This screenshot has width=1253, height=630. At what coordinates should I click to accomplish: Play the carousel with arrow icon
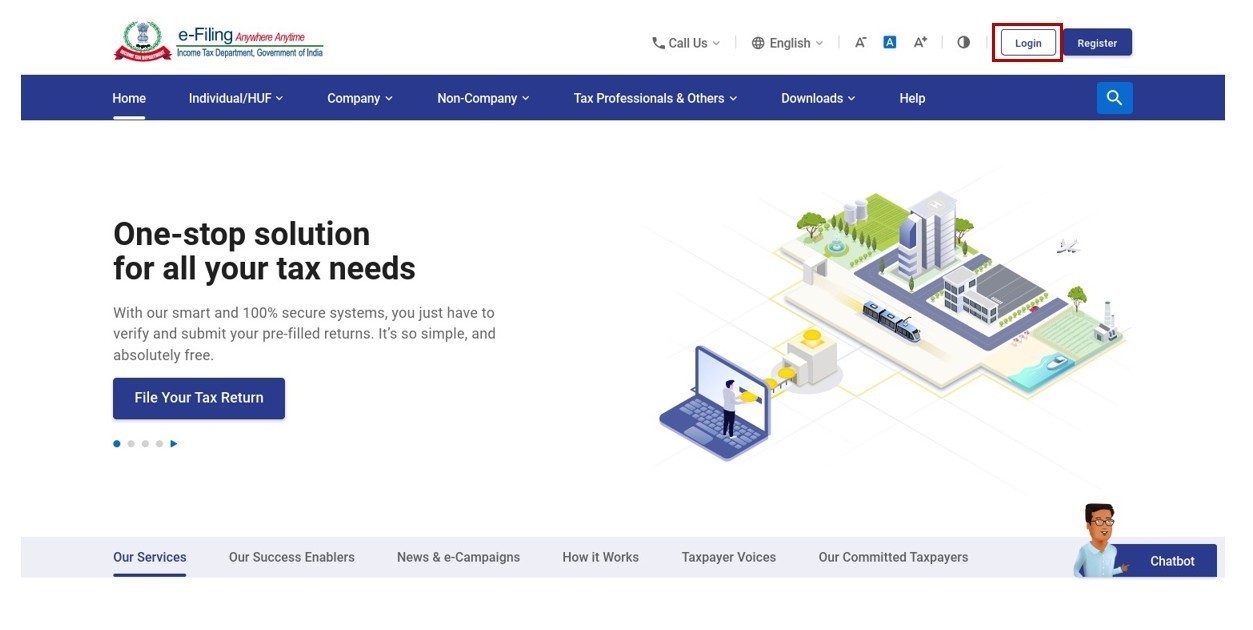click(174, 443)
